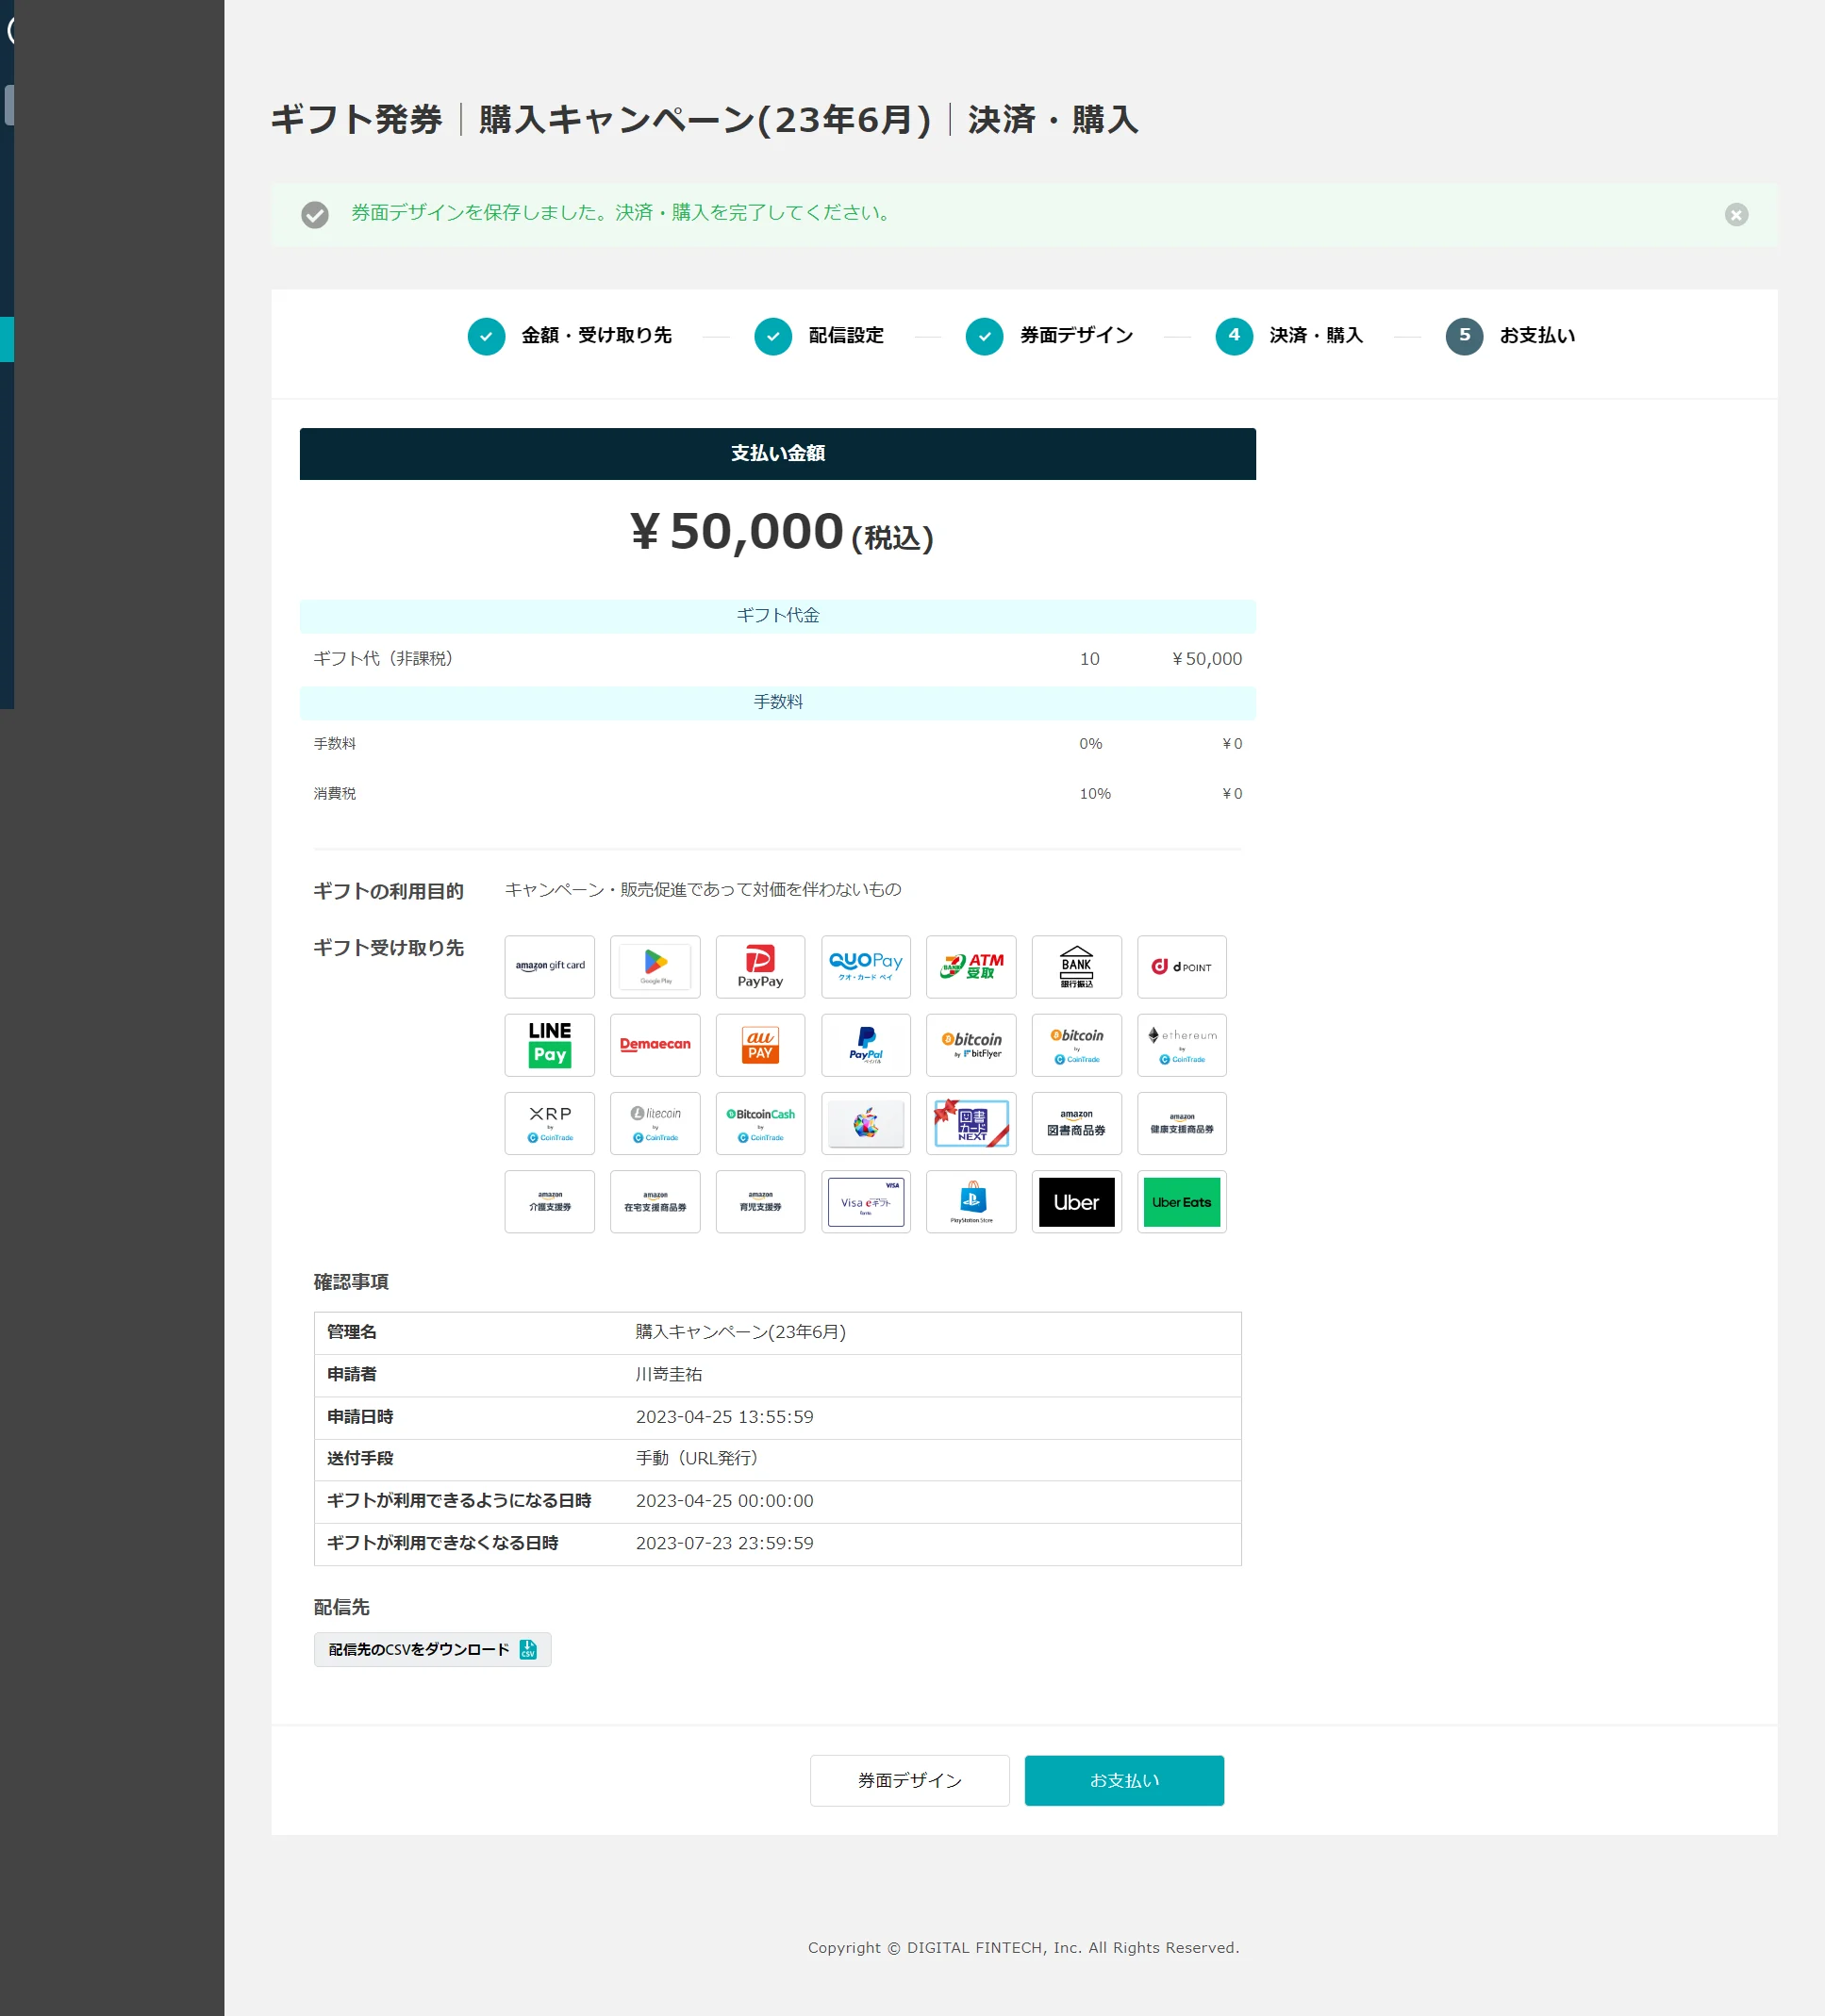Select the Google Play gift icon
The width and height of the screenshot is (1825, 2016).
(655, 966)
